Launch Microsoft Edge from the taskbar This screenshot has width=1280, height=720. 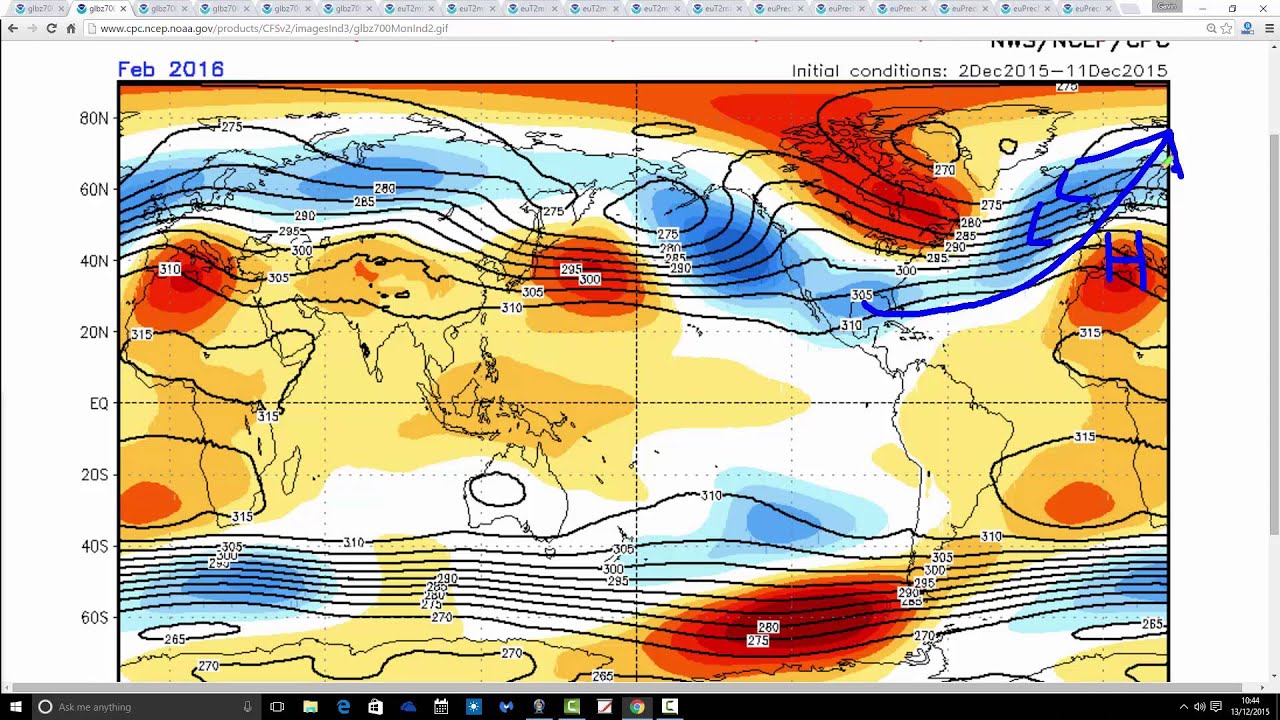343,707
